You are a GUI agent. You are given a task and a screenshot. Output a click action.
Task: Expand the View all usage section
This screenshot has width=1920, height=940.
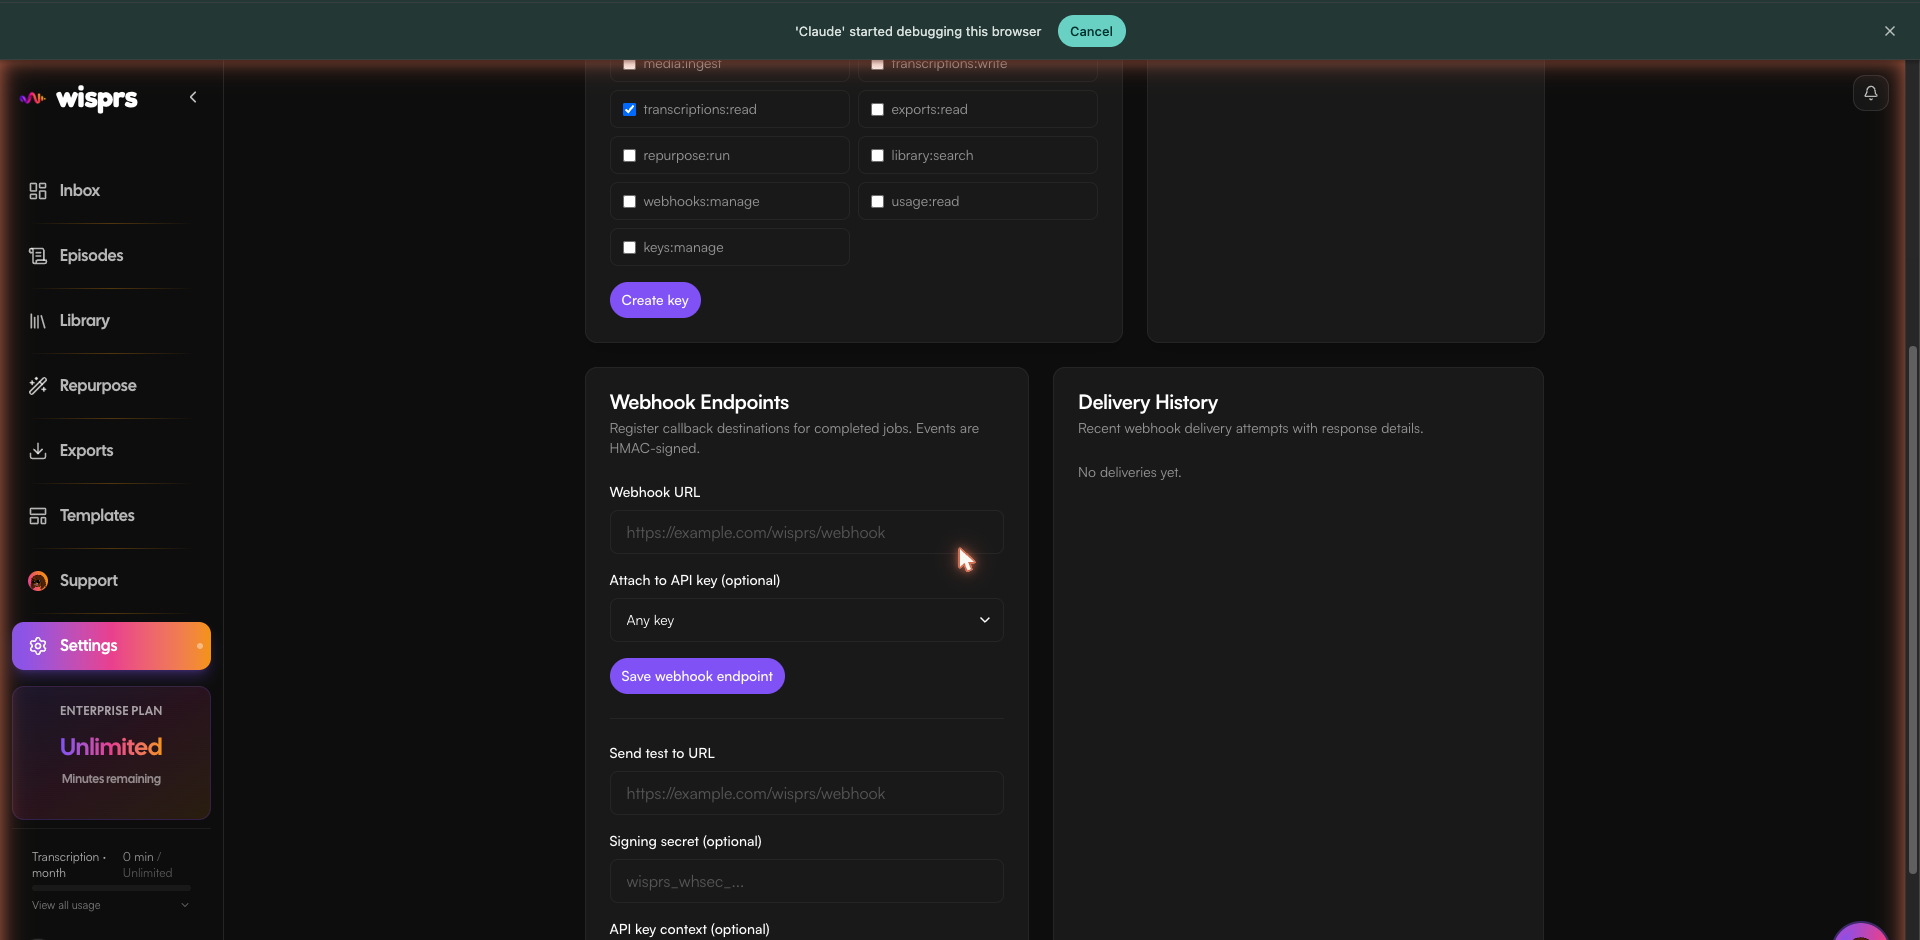(x=184, y=905)
